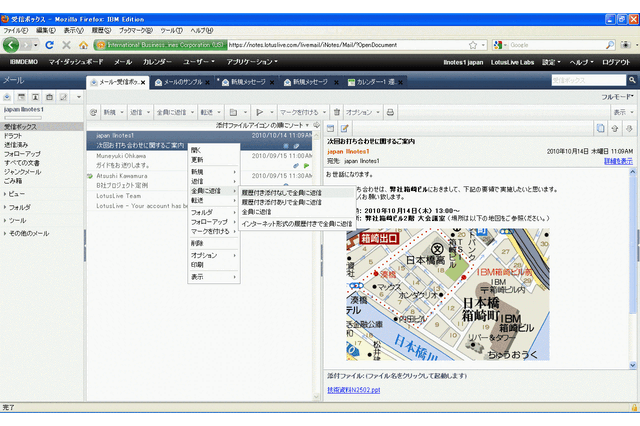
Task: Open the contacts icon in sidebar switcher
Action: (36, 97)
